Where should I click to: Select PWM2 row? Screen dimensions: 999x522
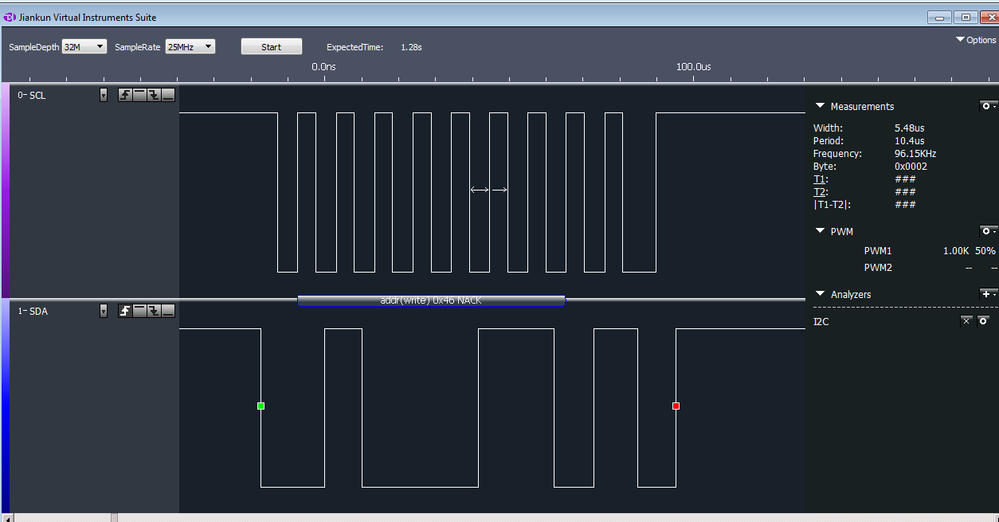(x=930, y=268)
